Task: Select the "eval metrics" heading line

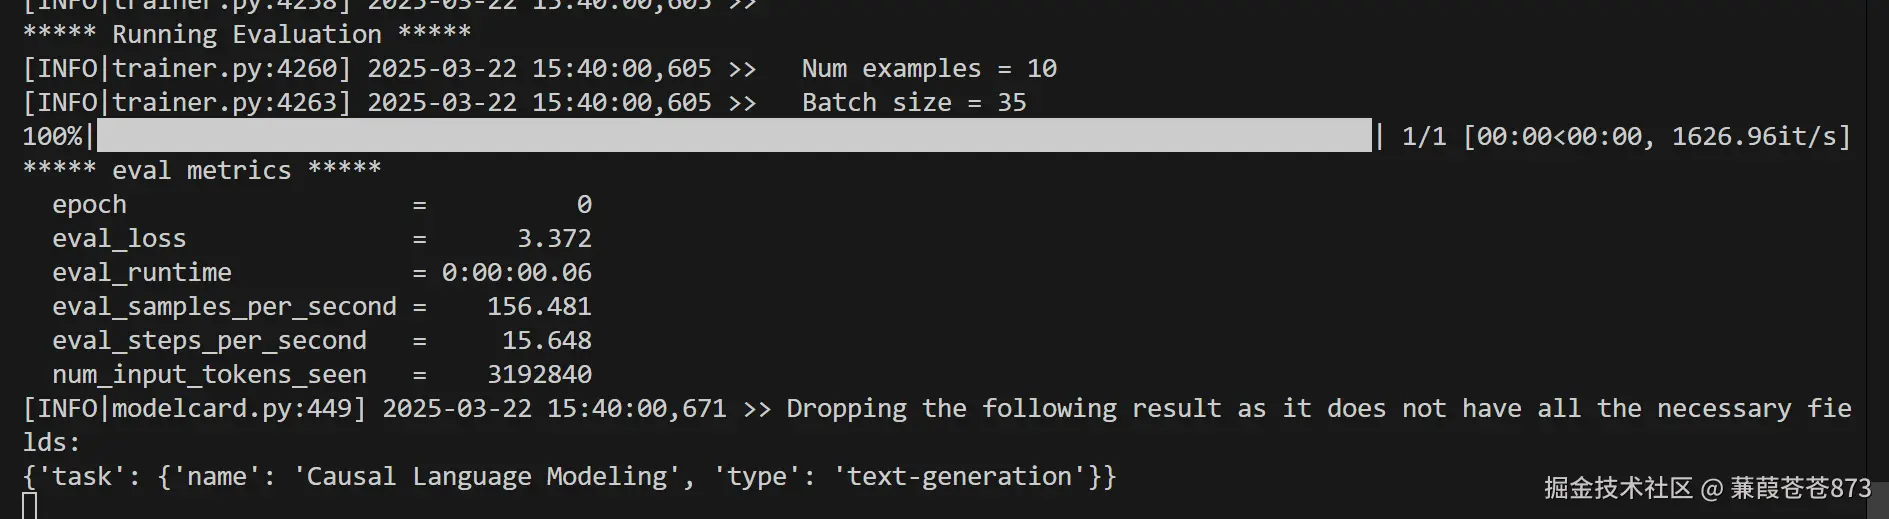Action: coord(201,171)
